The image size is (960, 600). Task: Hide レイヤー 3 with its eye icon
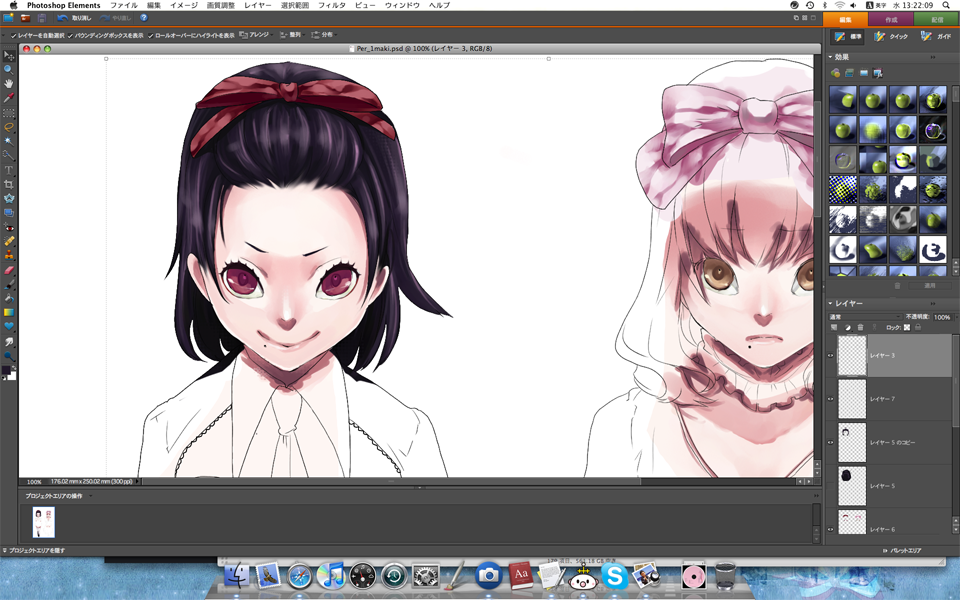point(831,355)
